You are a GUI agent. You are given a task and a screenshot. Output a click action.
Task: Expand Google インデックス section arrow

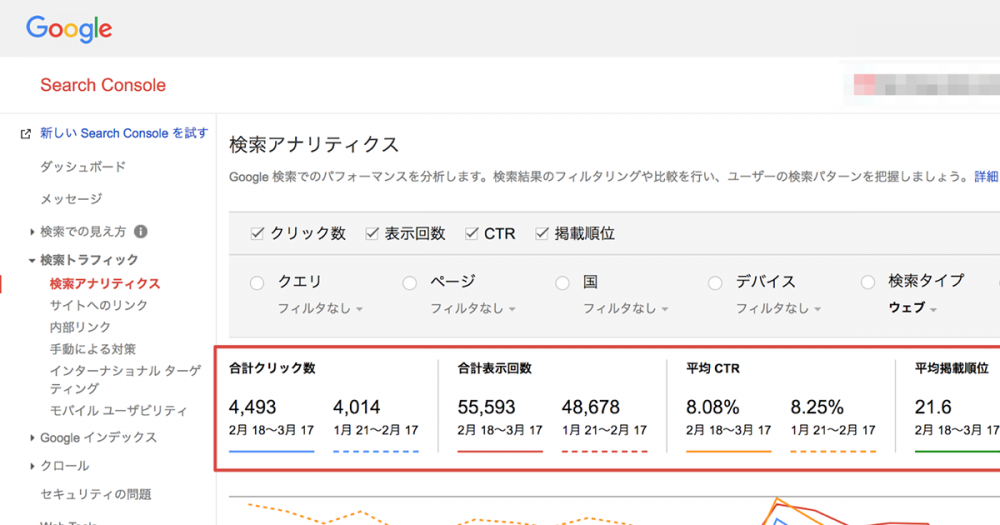tap(32, 438)
